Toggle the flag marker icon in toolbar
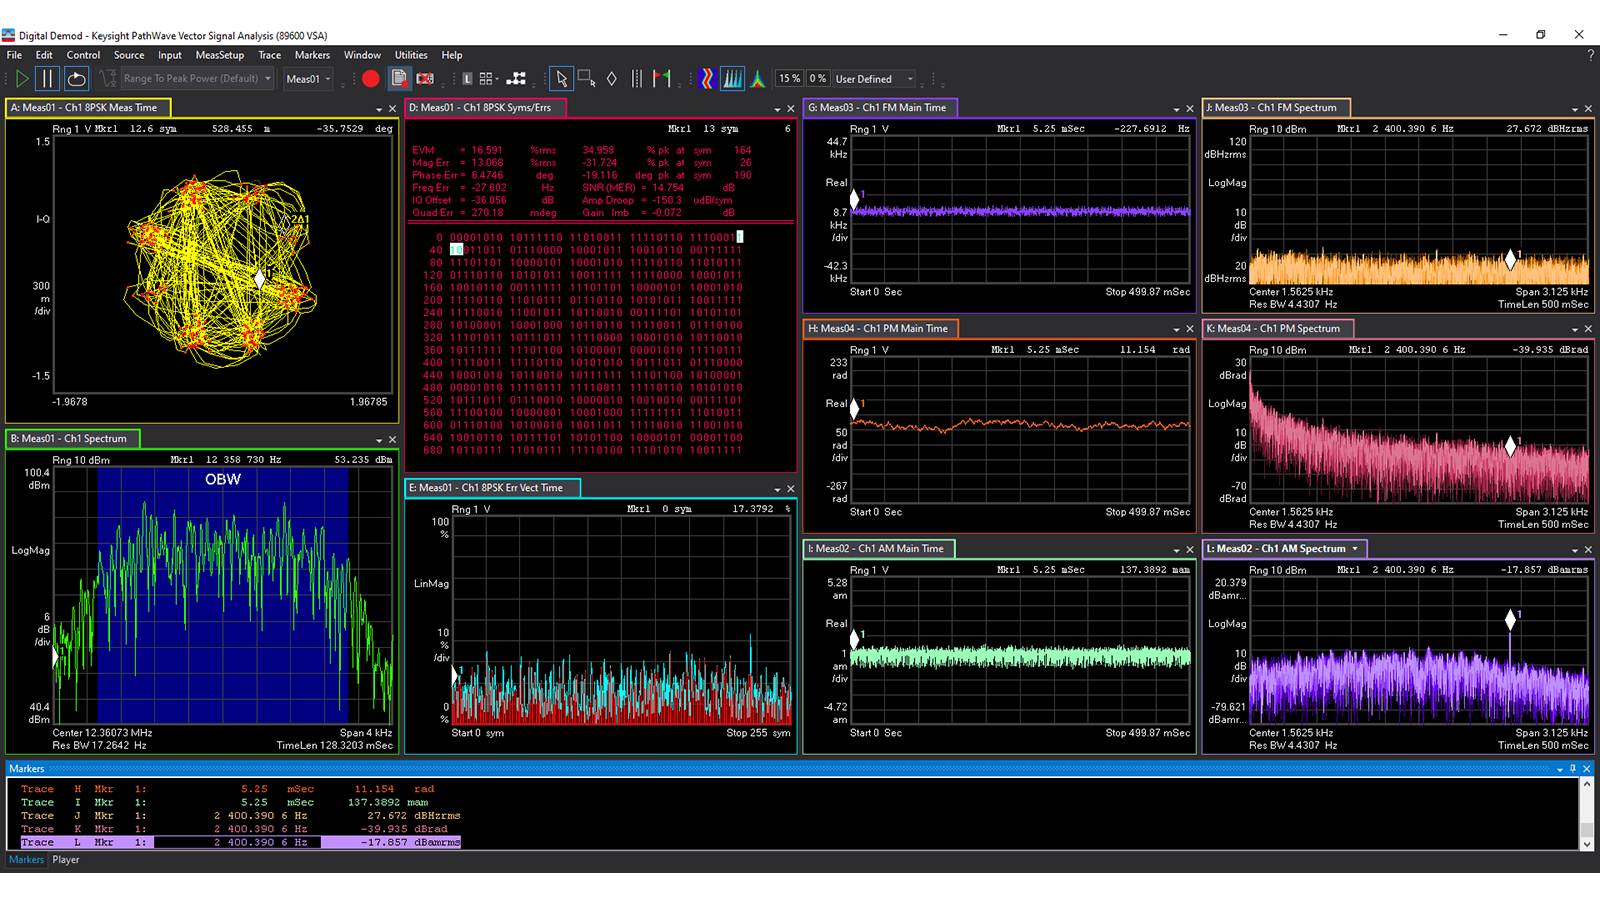This screenshot has width=1600, height=900. (x=662, y=79)
